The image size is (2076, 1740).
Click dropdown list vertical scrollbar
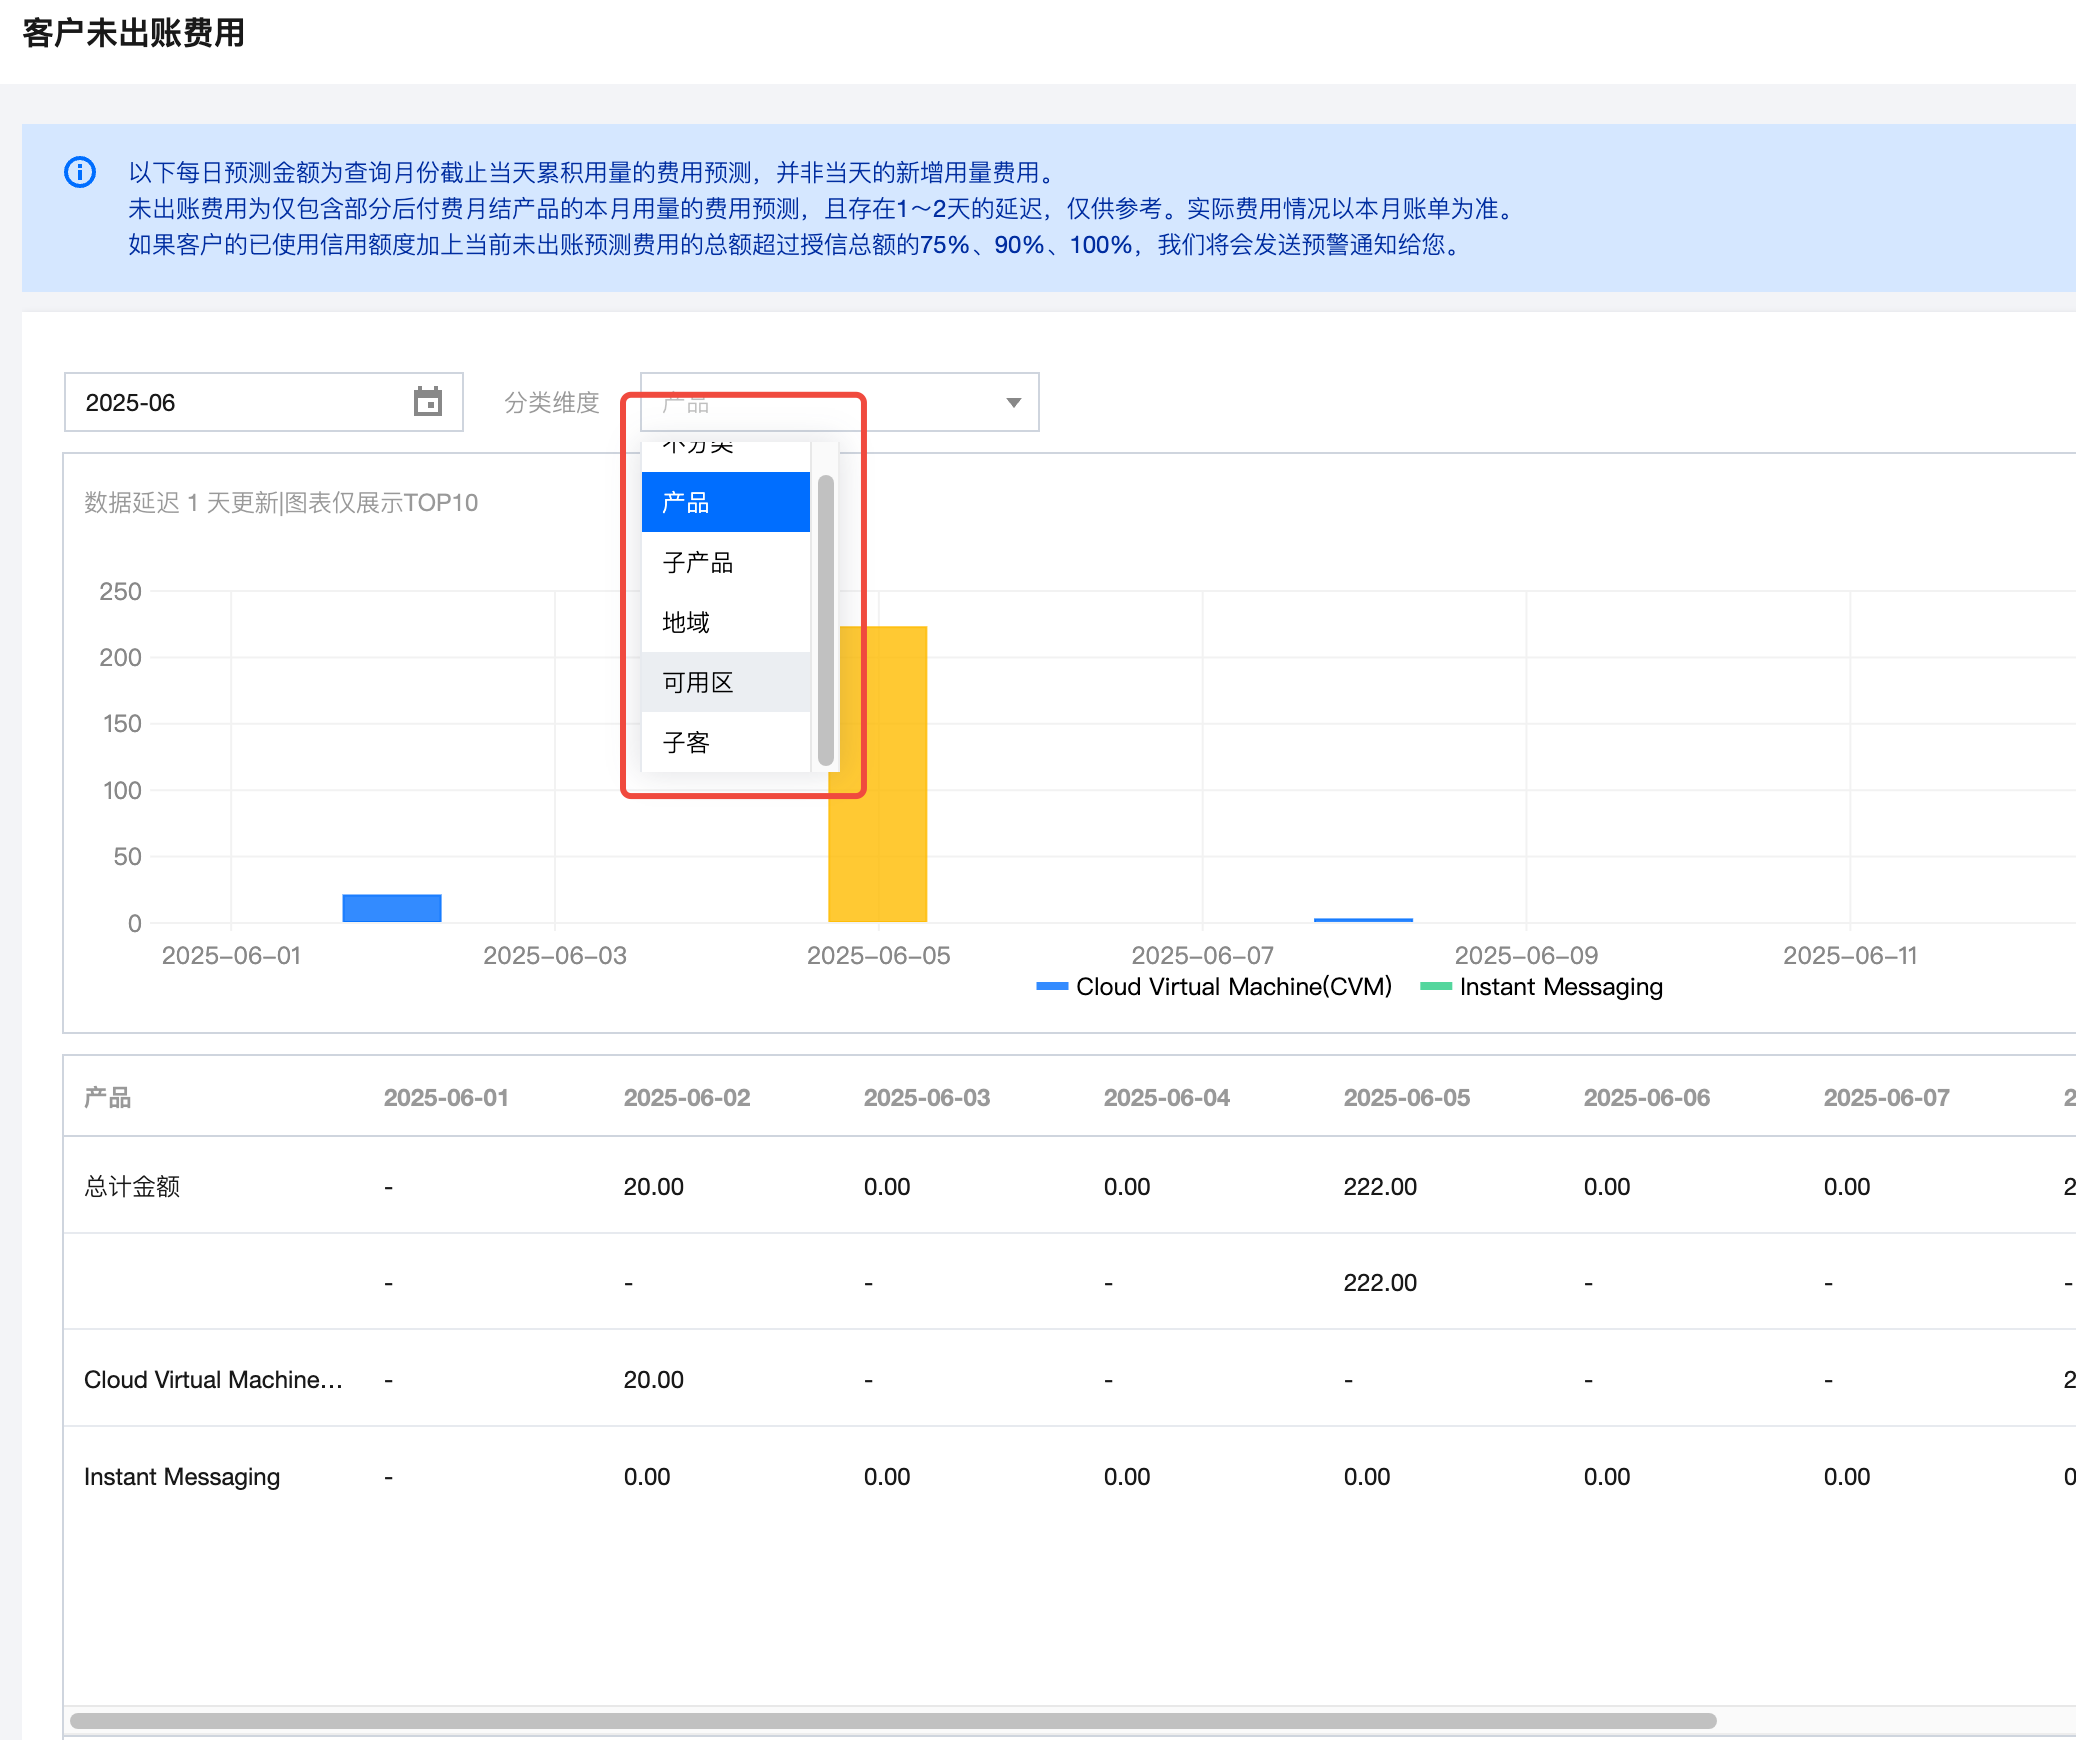[825, 620]
